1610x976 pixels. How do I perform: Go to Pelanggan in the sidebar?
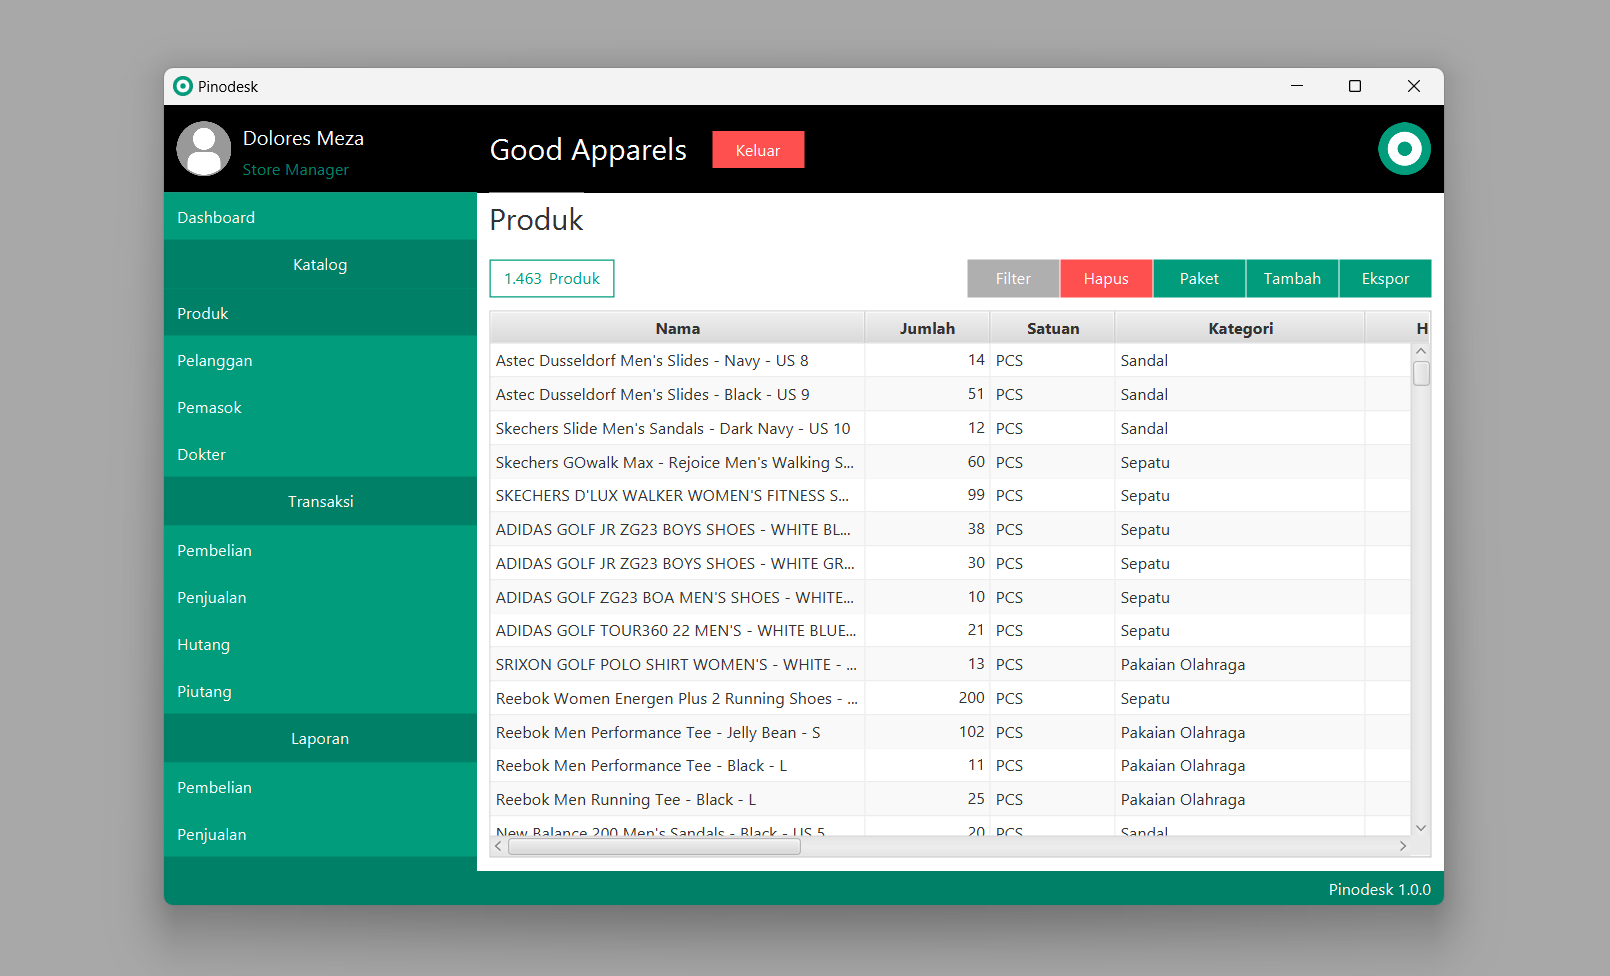pyautogui.click(x=215, y=360)
